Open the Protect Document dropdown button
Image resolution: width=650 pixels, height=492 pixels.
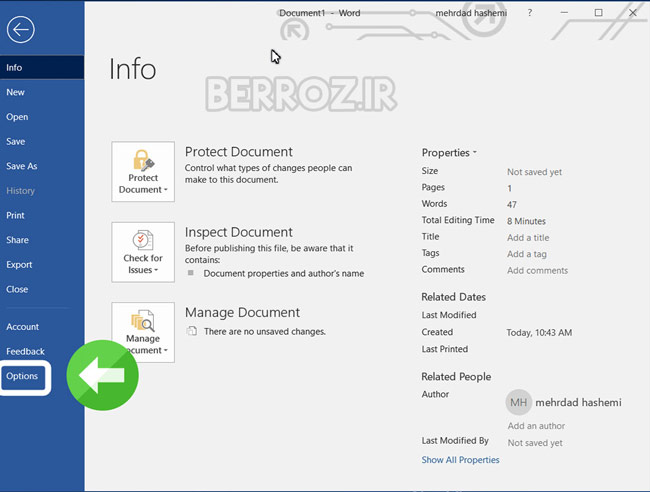143,172
